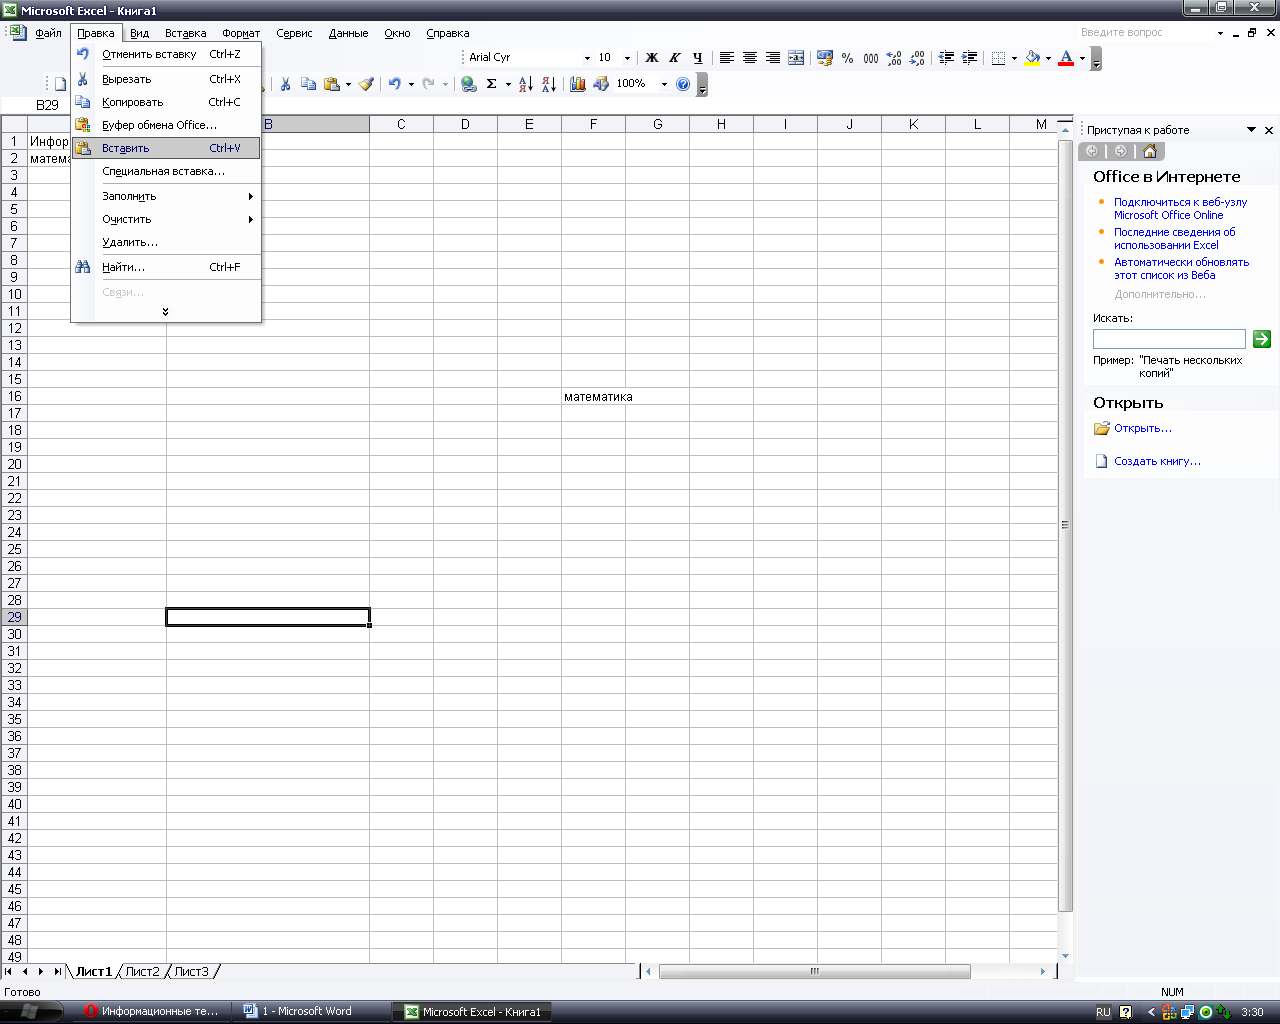Sort descending with the Я-A down arrow icon
The image size is (1280, 1024).
point(549,84)
